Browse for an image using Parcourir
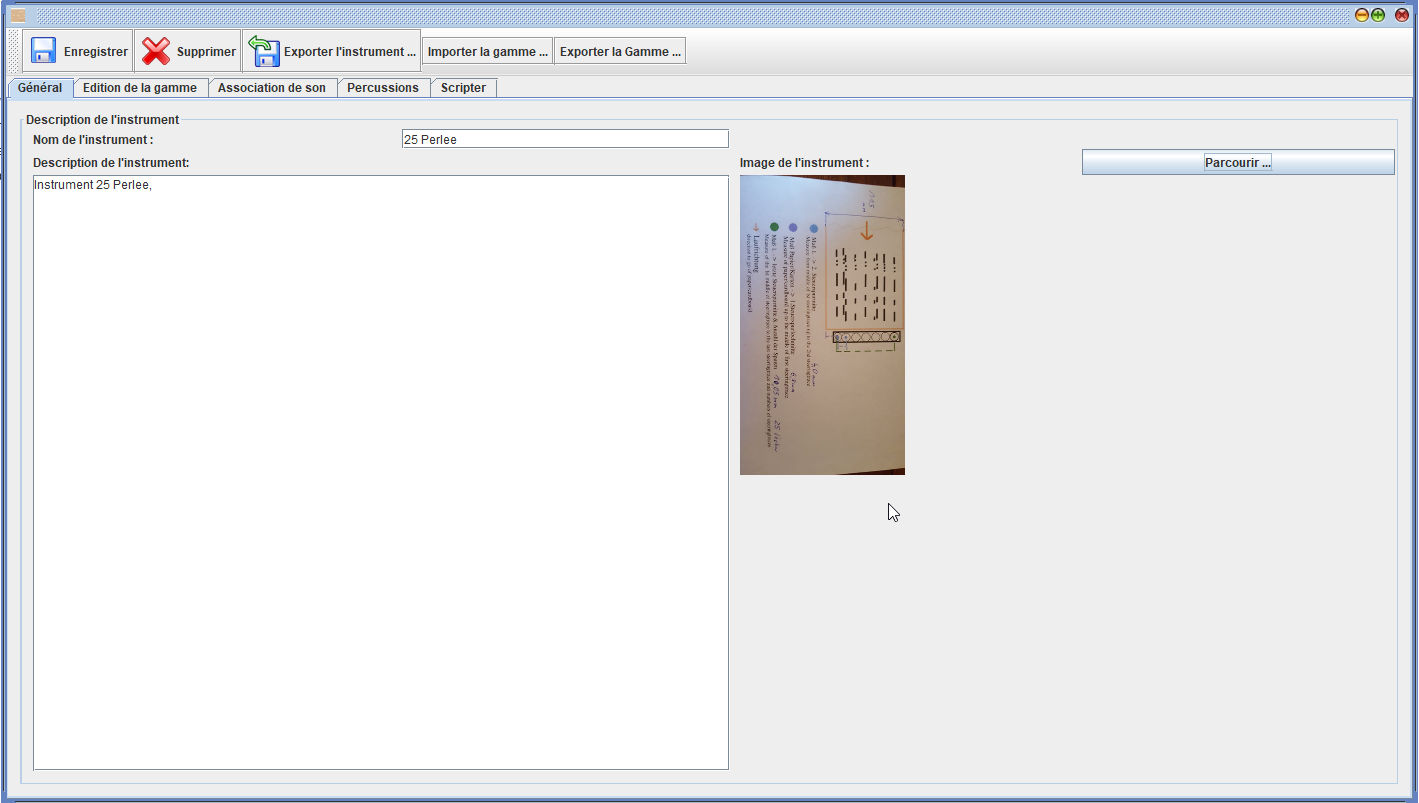The width and height of the screenshot is (1419, 803). click(x=1237, y=162)
